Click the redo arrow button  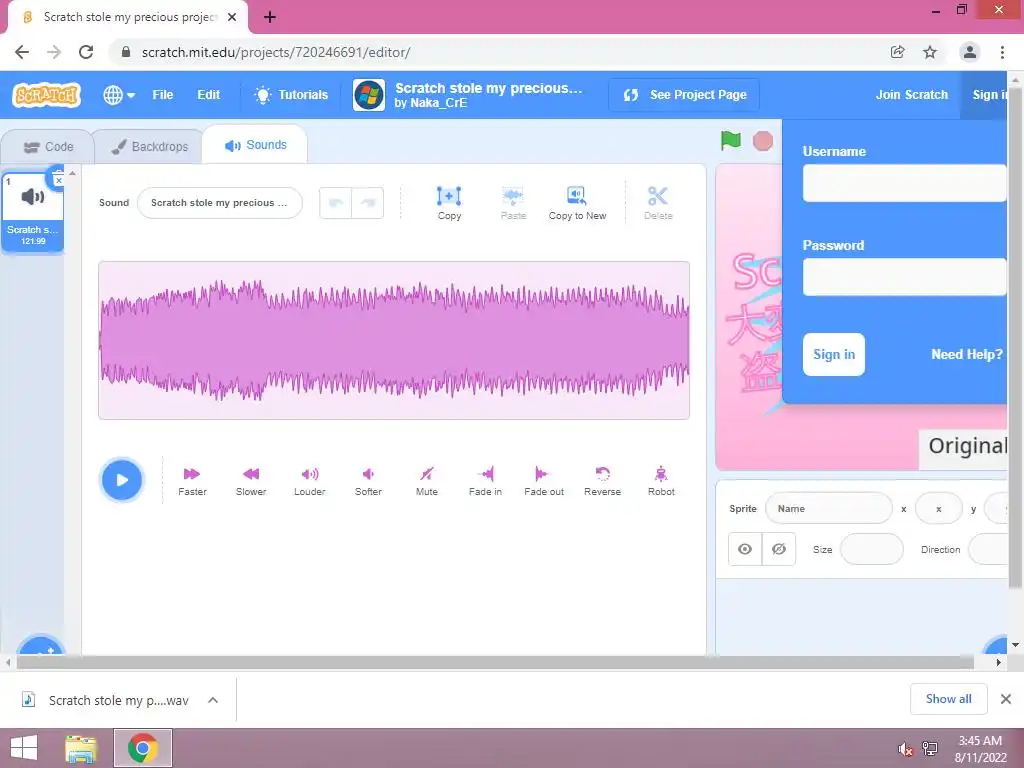tap(368, 203)
